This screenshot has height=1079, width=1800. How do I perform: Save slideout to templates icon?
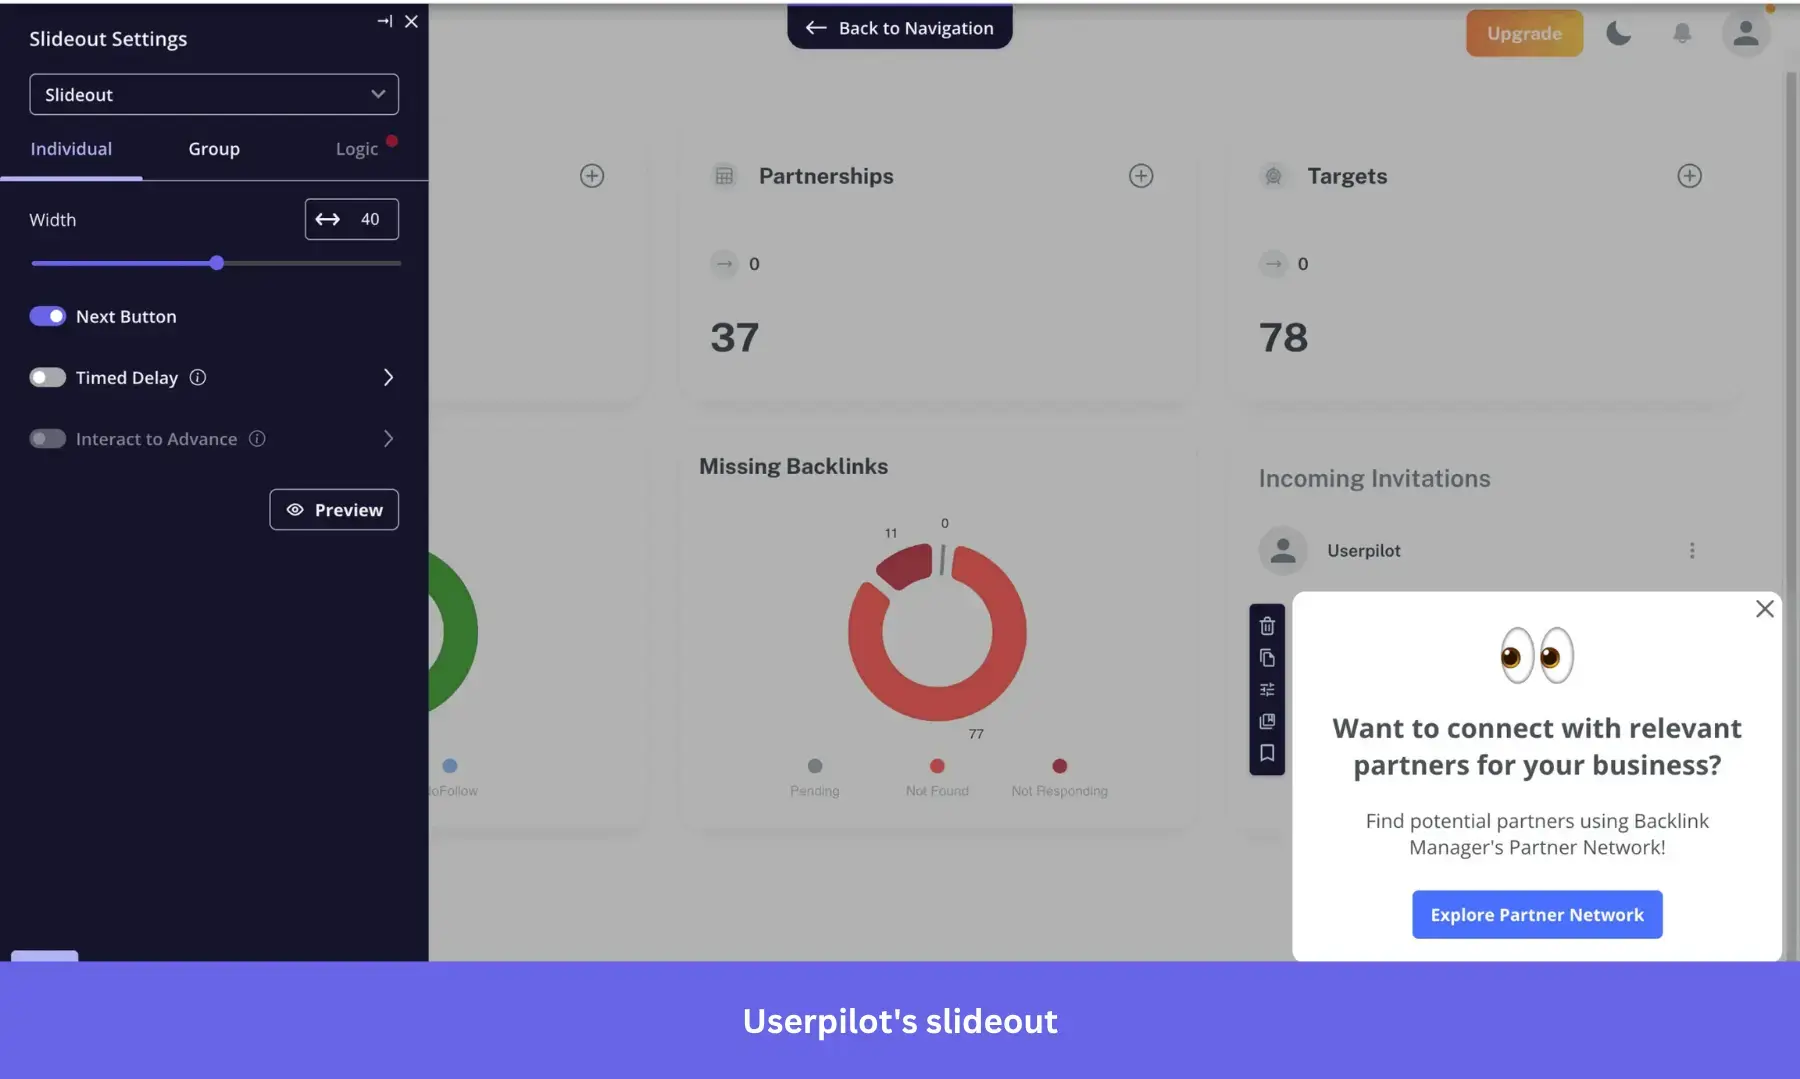click(1267, 722)
